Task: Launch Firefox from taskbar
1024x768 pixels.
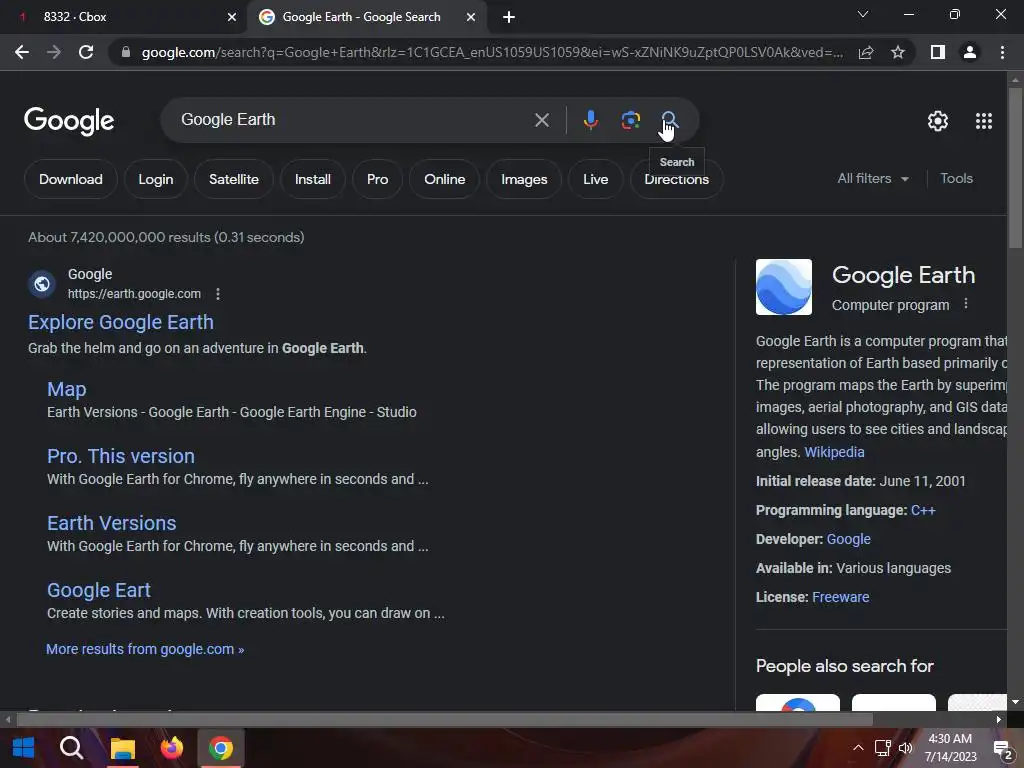Action: pos(172,748)
